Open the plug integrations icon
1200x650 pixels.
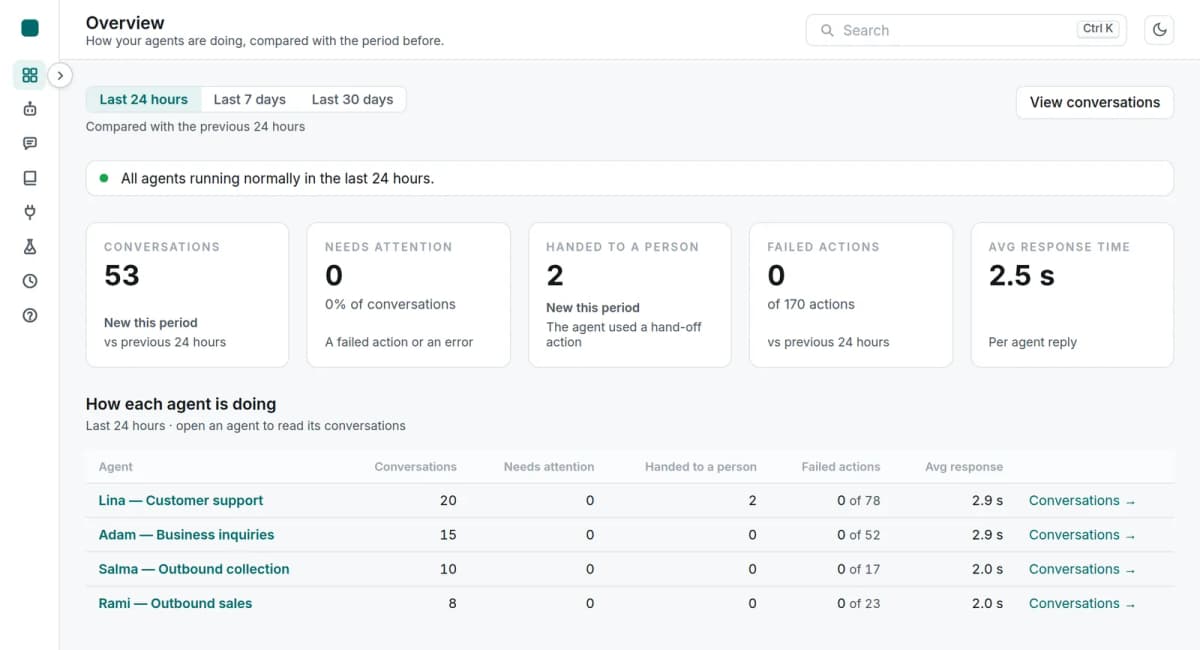click(x=30, y=212)
